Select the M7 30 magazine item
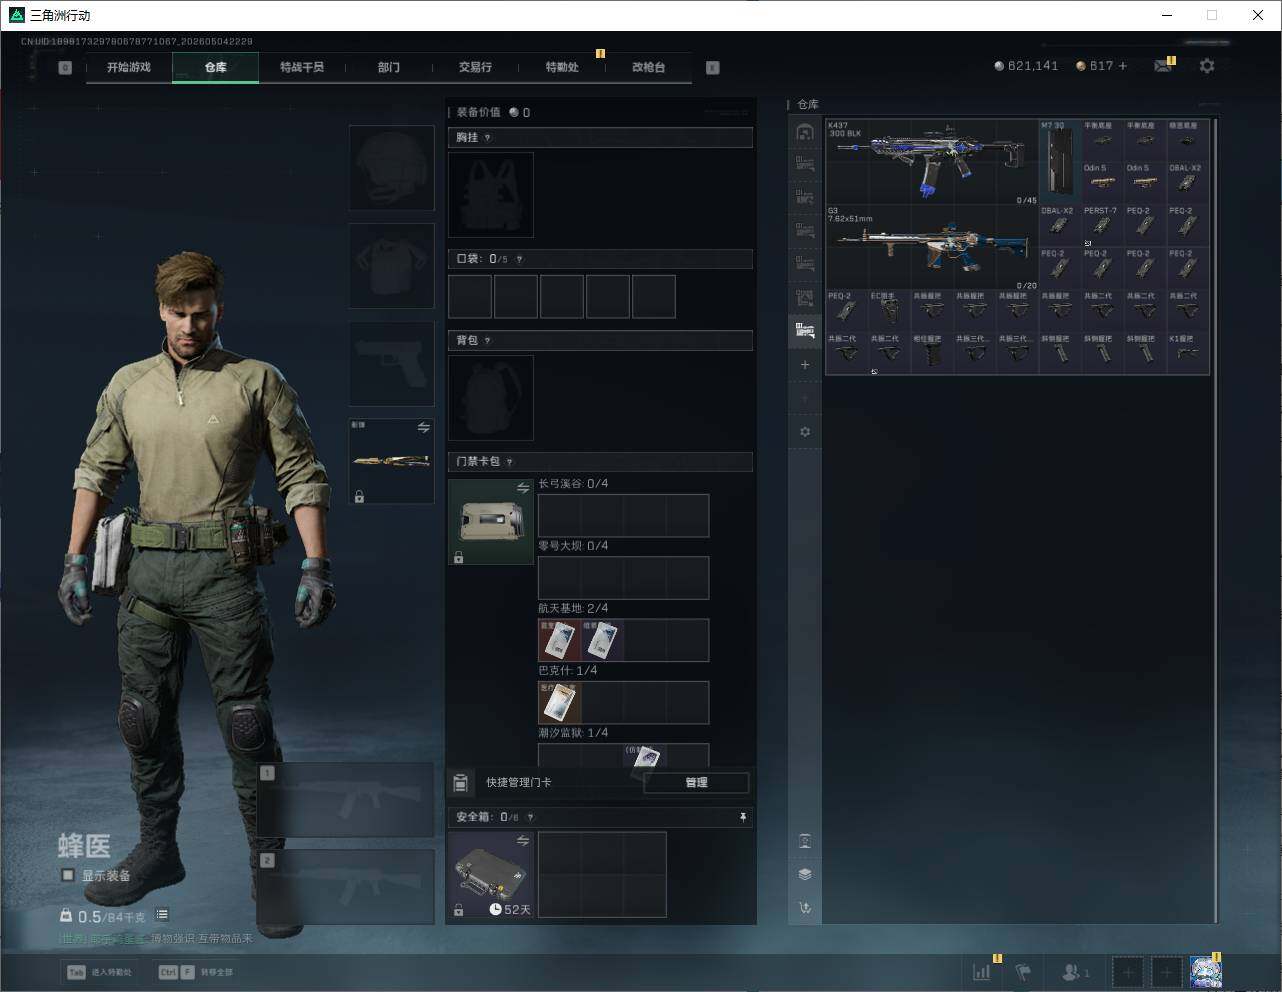 coord(1060,162)
